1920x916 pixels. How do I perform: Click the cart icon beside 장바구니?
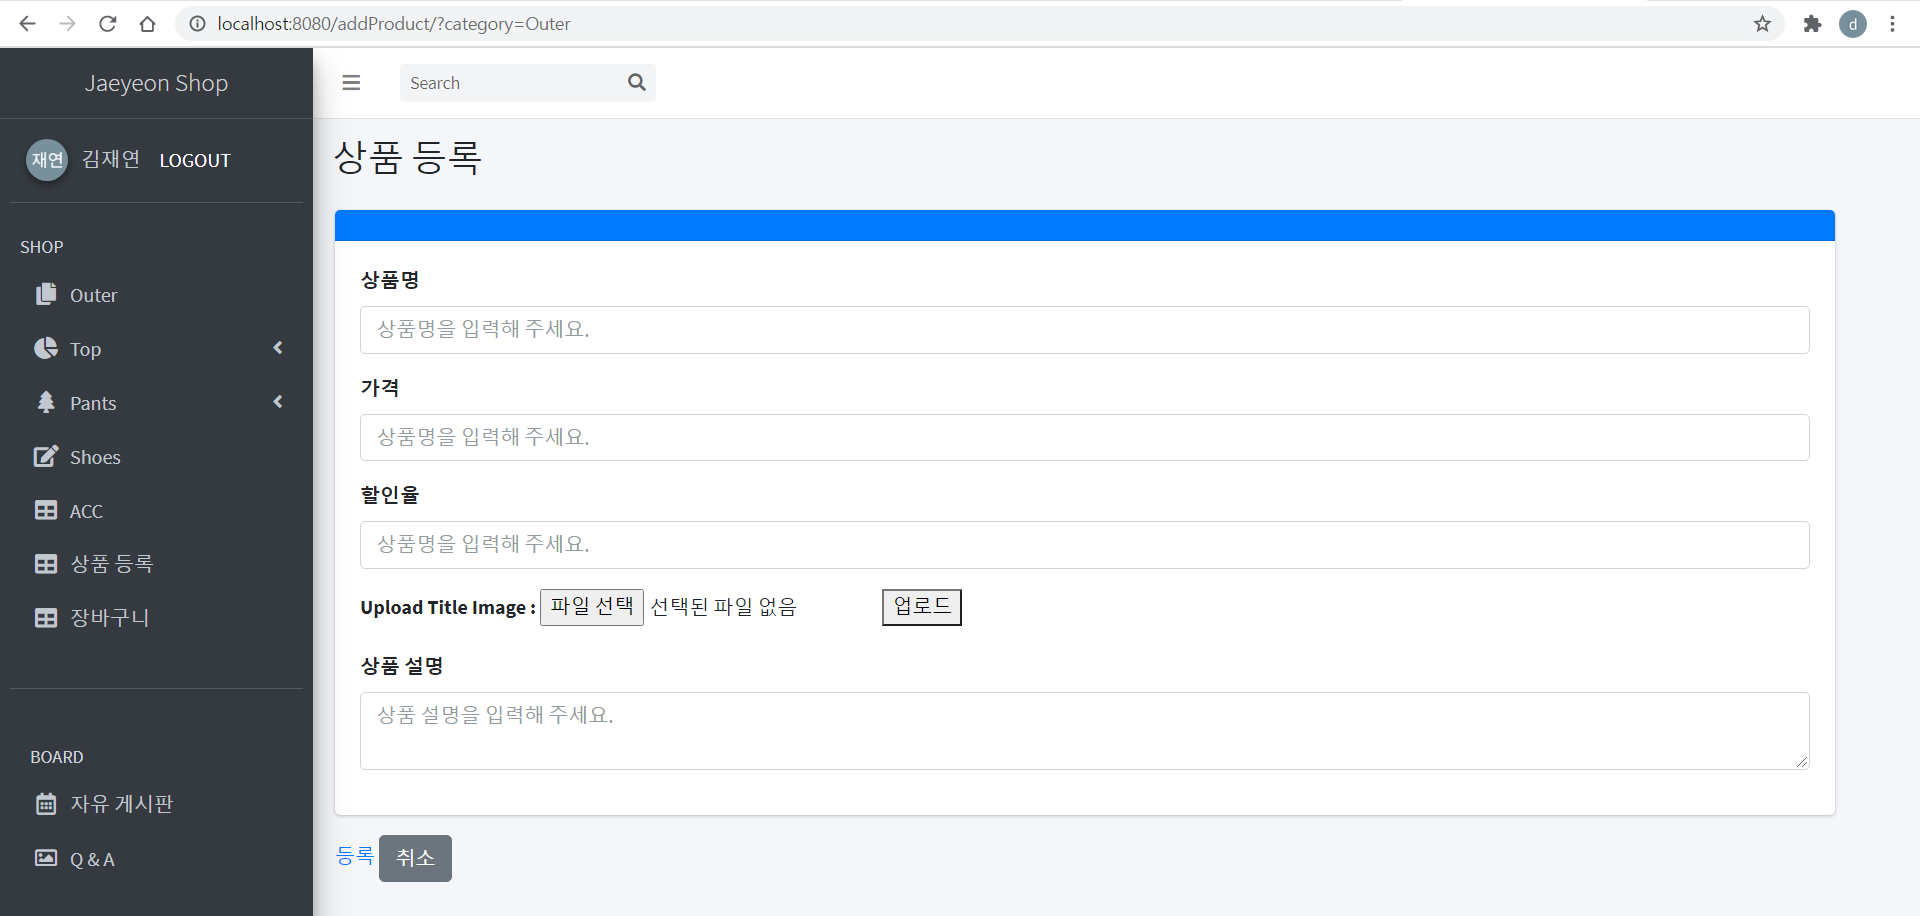[x=47, y=617]
